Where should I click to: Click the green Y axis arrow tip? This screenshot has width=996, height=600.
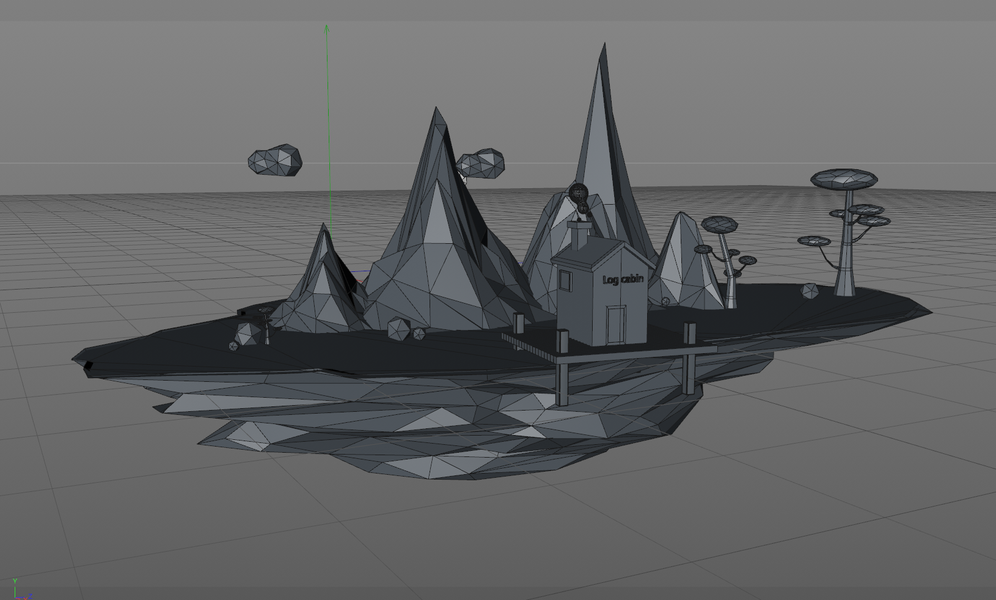coord(326,27)
